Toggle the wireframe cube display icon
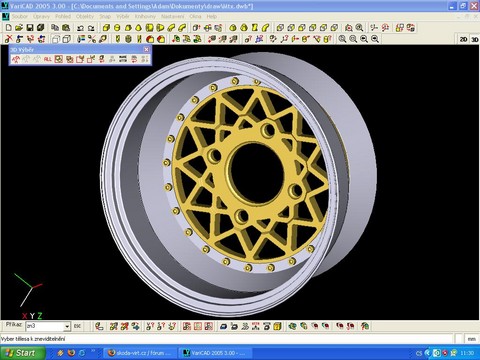The height and width of the screenshot is (360, 480). click(56, 39)
